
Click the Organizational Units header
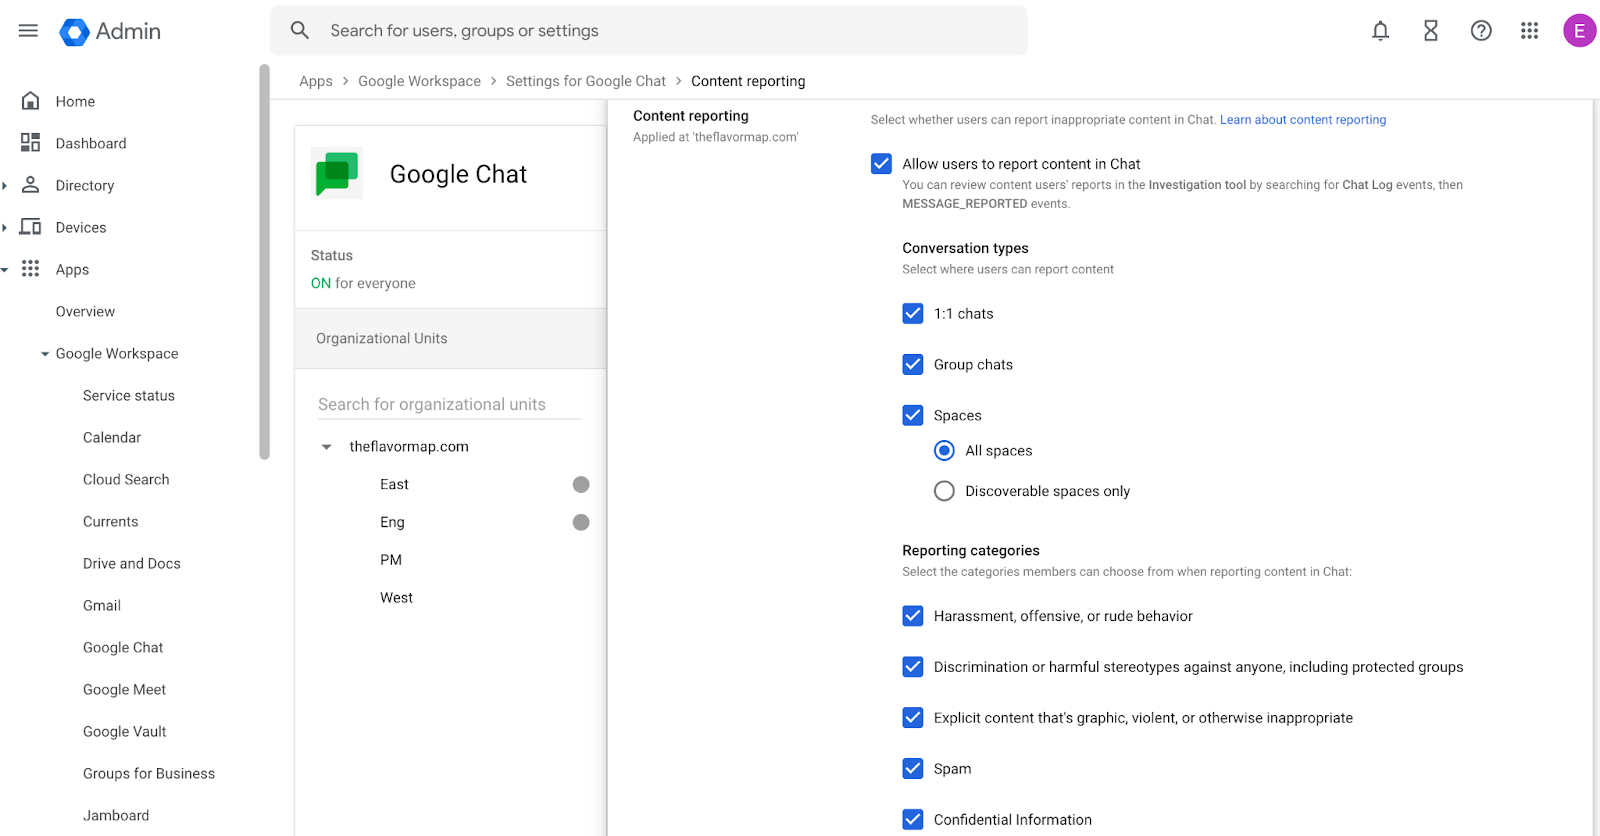(451, 339)
